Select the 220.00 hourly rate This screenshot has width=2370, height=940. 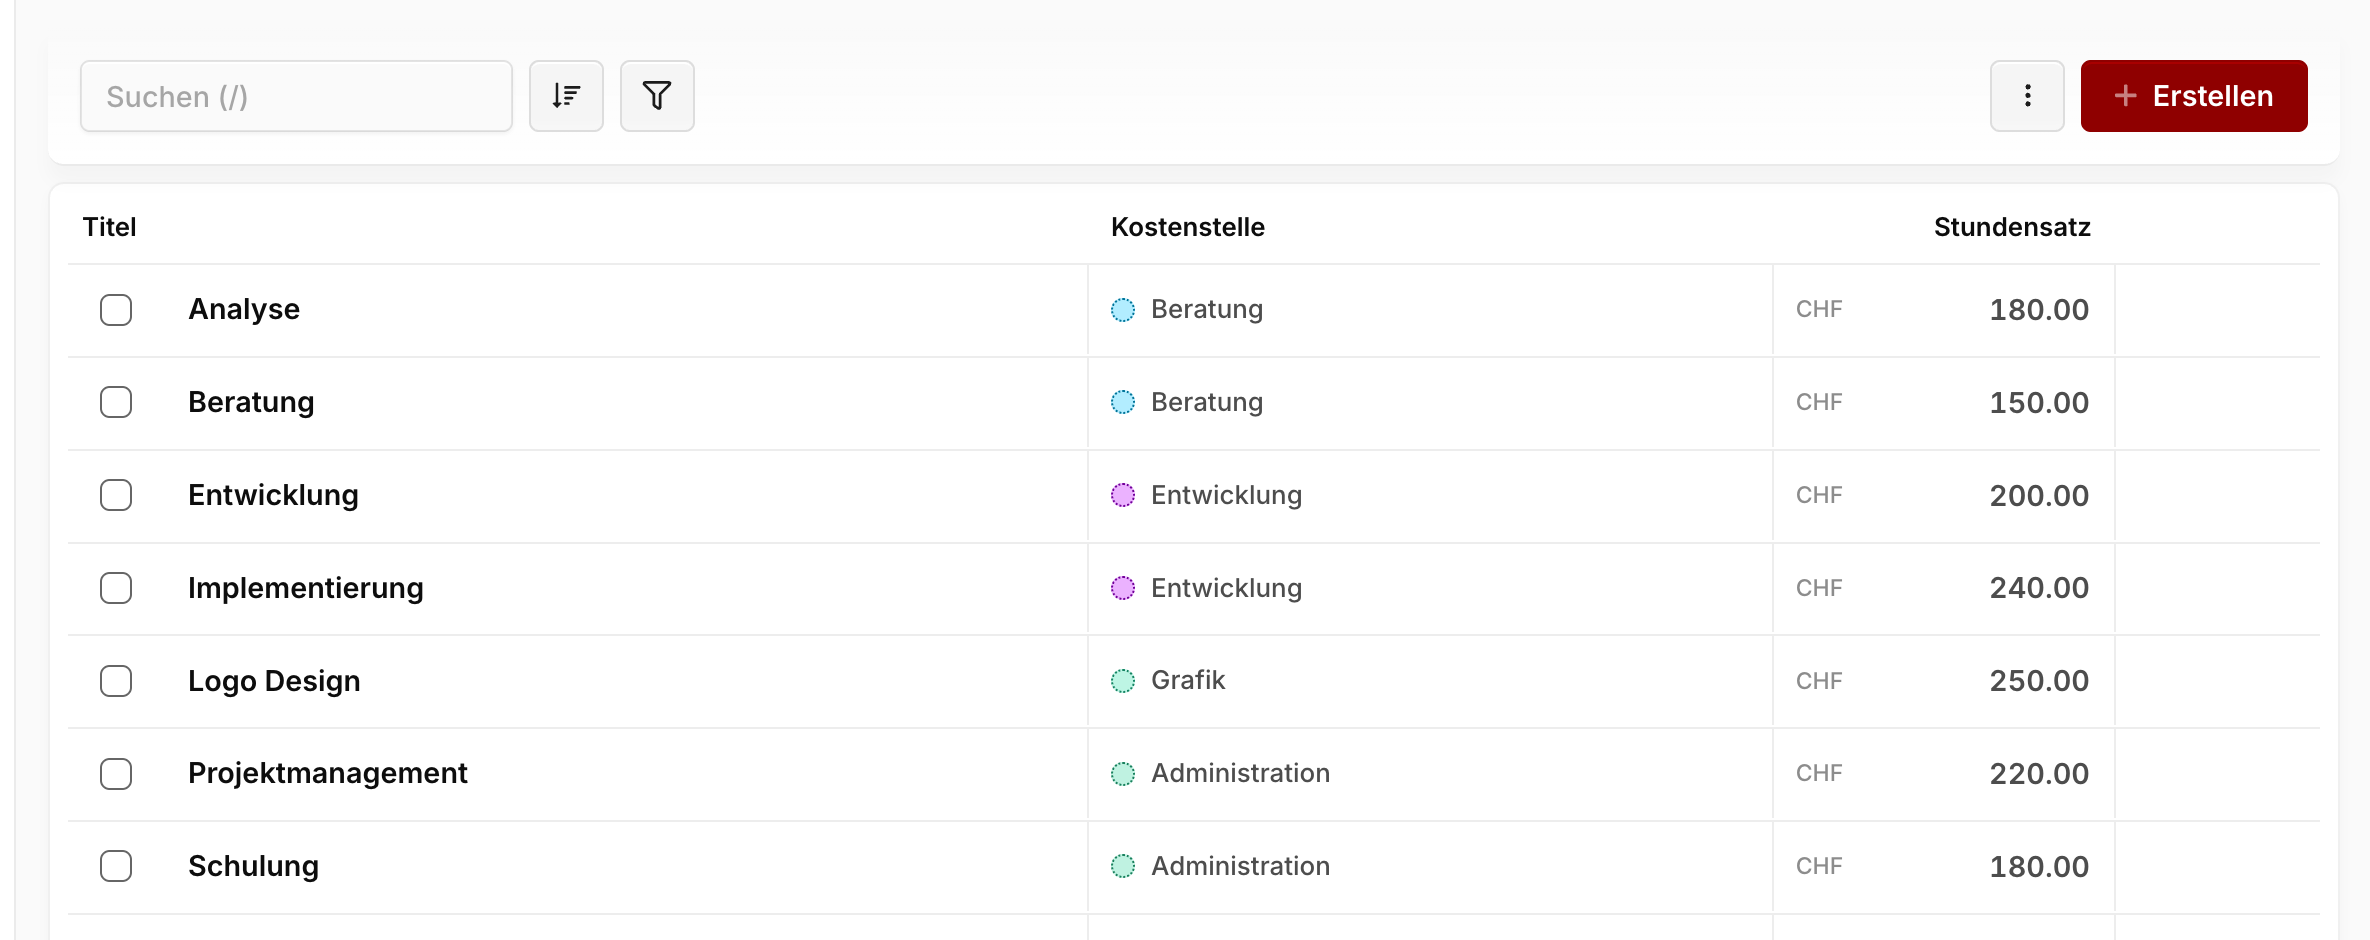[2039, 774]
